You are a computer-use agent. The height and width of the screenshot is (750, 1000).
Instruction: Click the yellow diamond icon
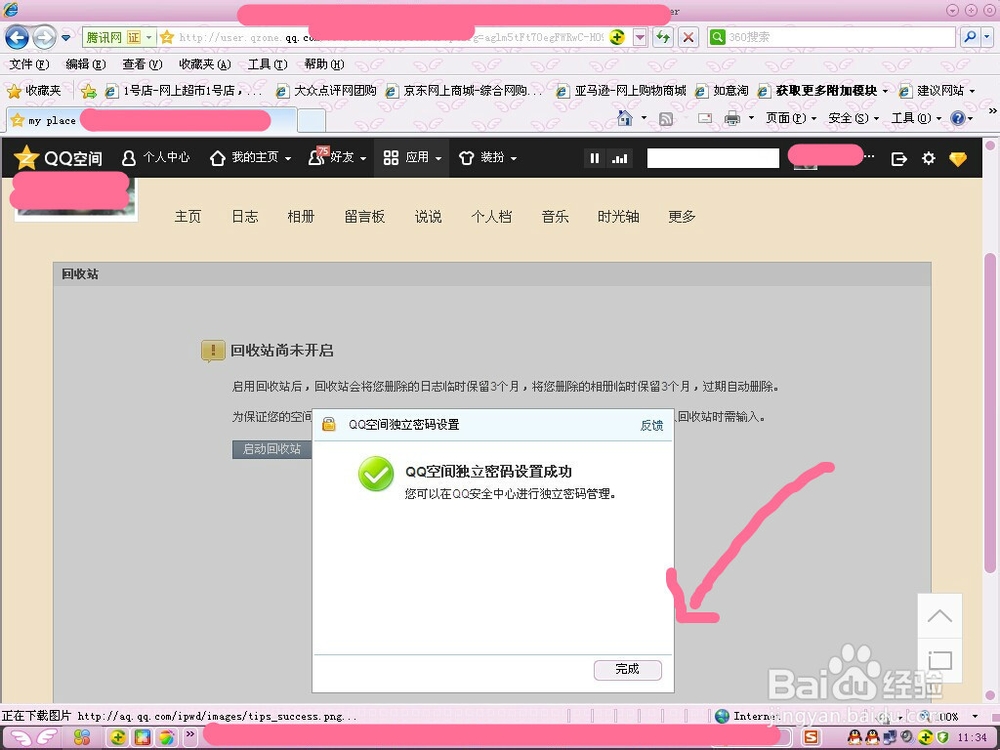coord(958,157)
